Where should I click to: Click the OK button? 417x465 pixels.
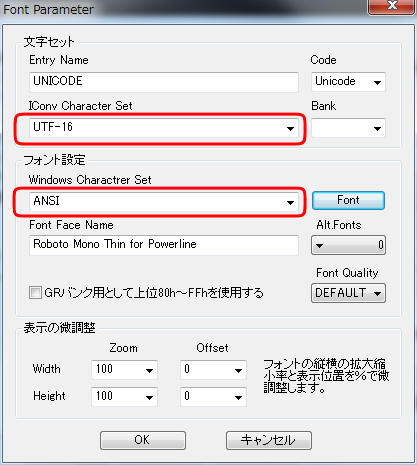click(x=143, y=440)
